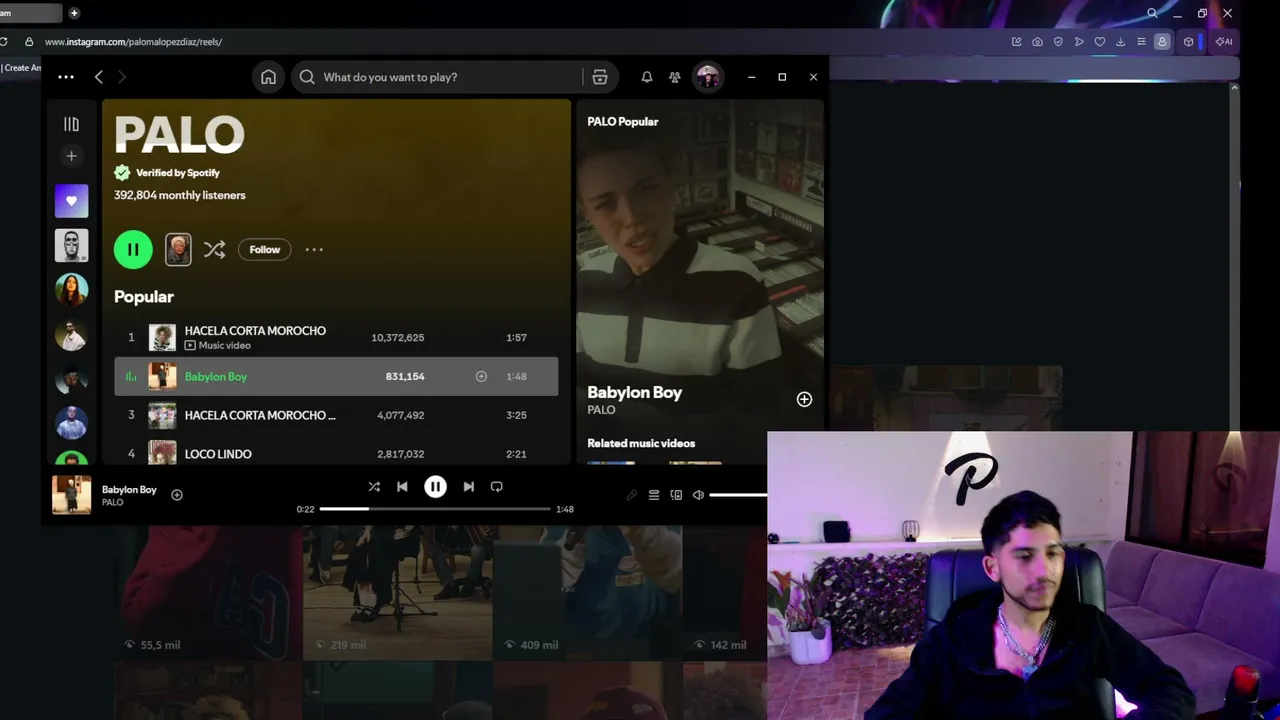Open the Browse icon beside search bar
This screenshot has height=720, width=1280.
600,77
